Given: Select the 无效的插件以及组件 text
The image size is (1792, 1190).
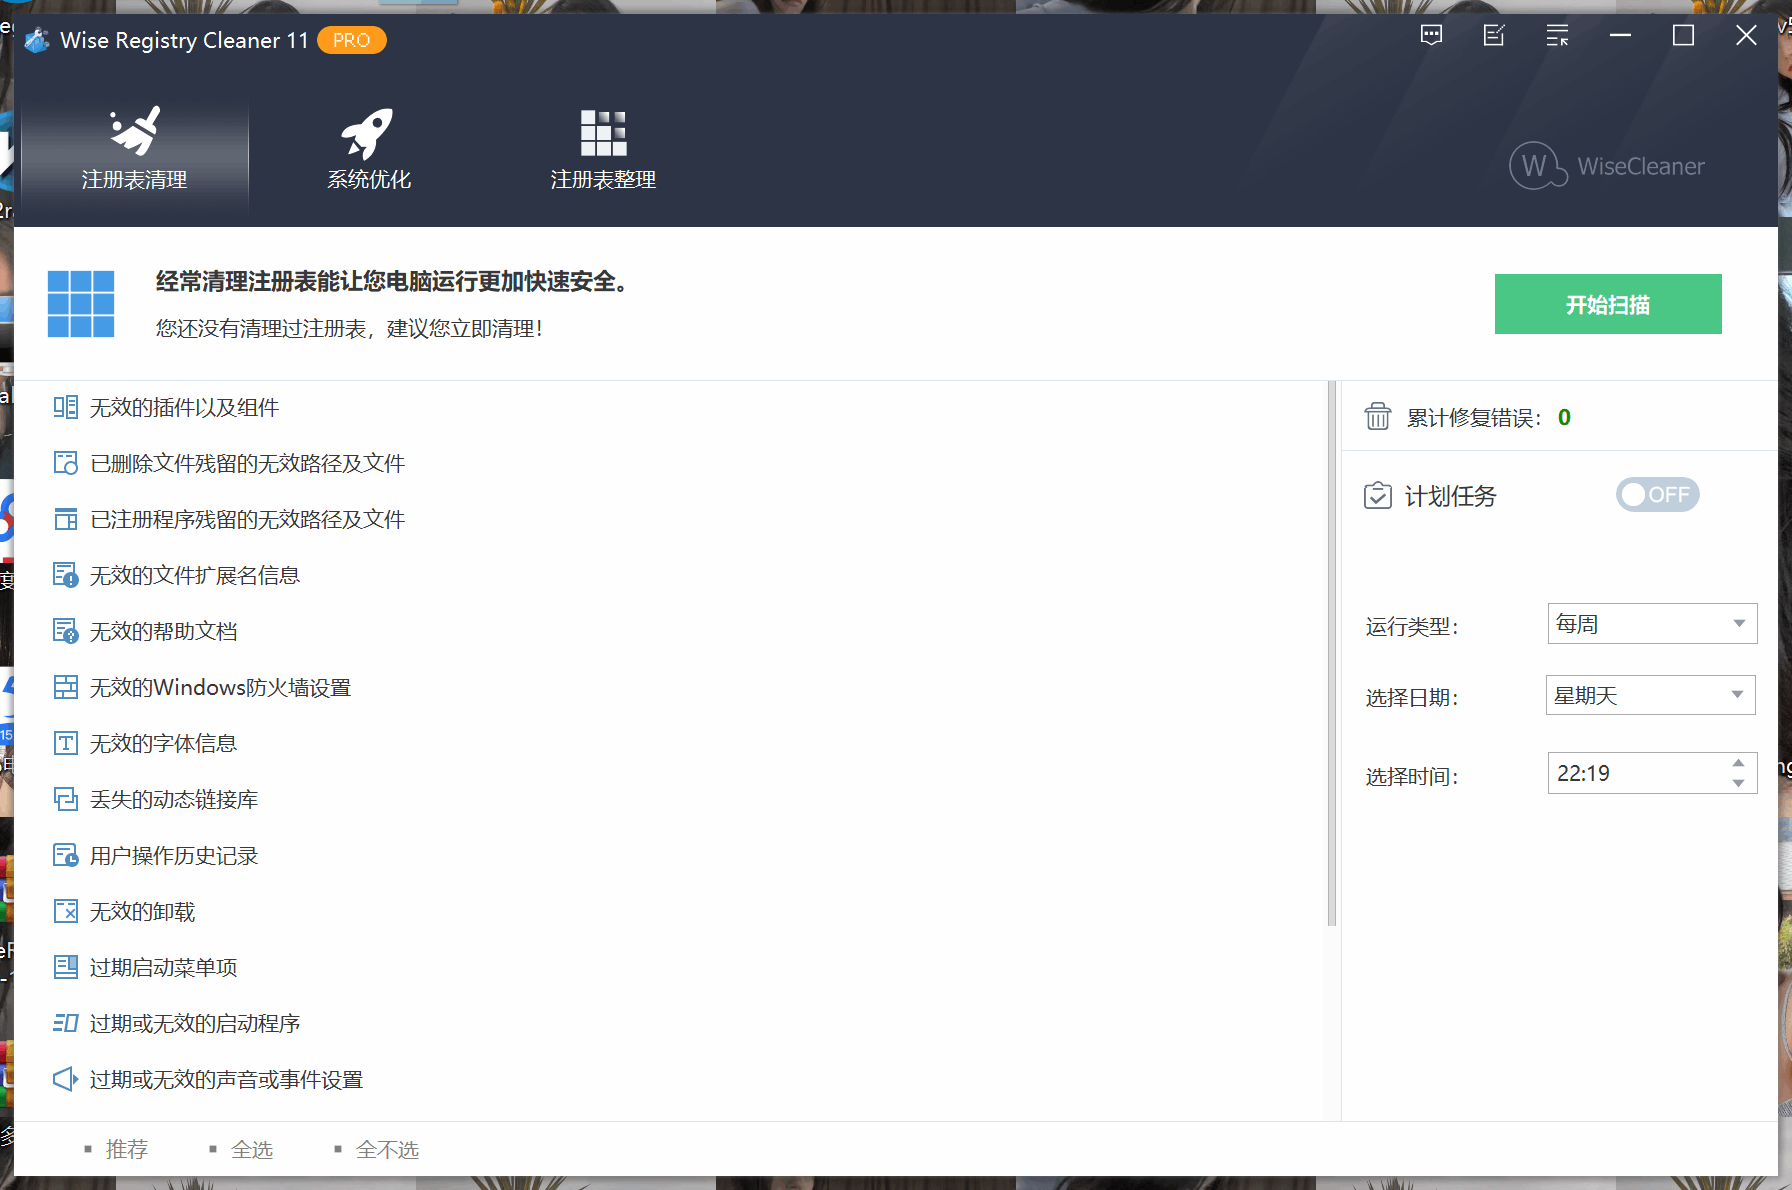Looking at the screenshot, I should [184, 408].
